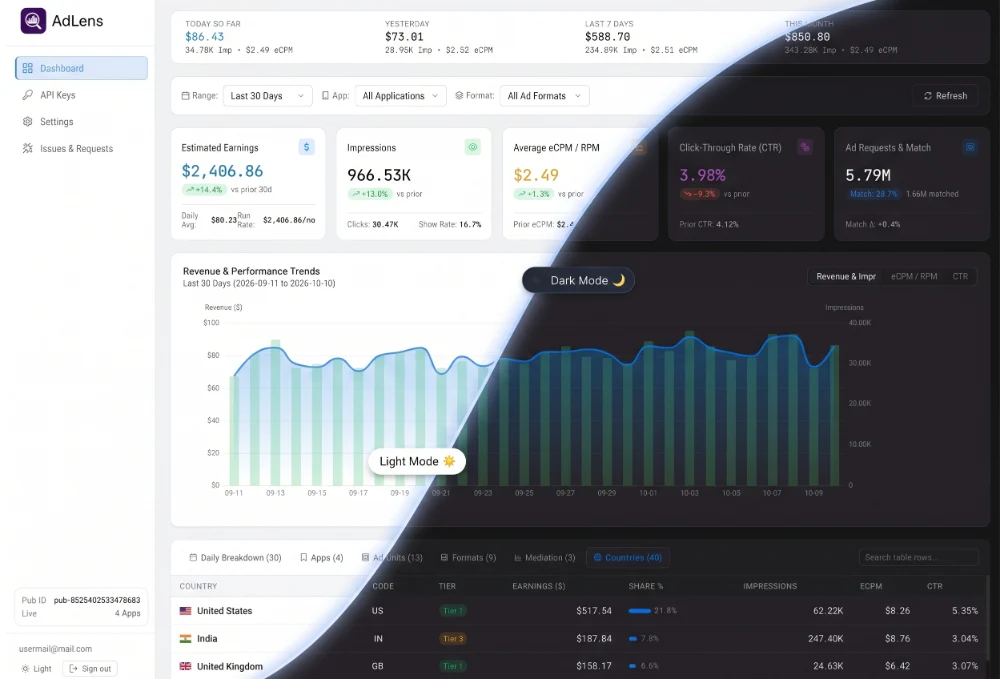The width and height of the screenshot is (1000, 679).
Task: Click the layers icon beside Format
Action: point(459,96)
